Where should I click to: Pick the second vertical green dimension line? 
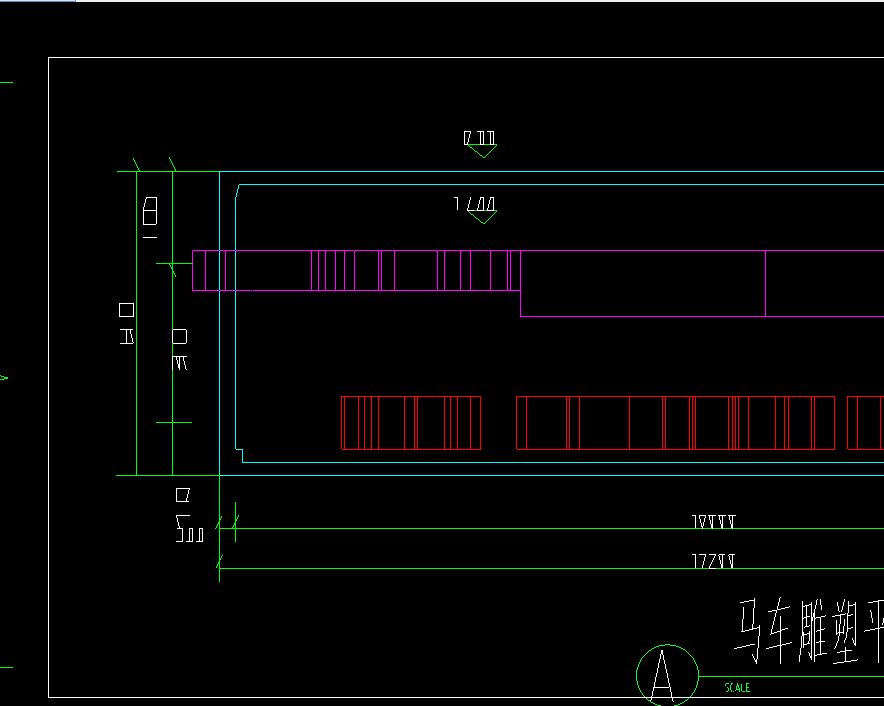point(173,323)
